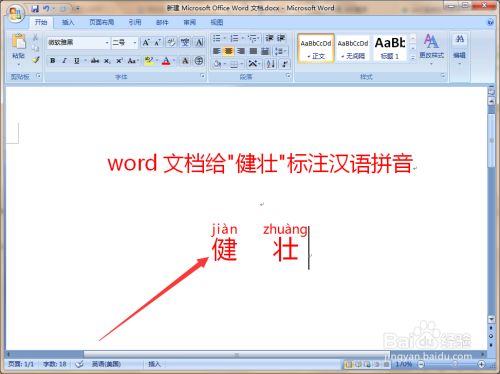
Task: Click the Decrease Indent icon
Action: coord(269,38)
